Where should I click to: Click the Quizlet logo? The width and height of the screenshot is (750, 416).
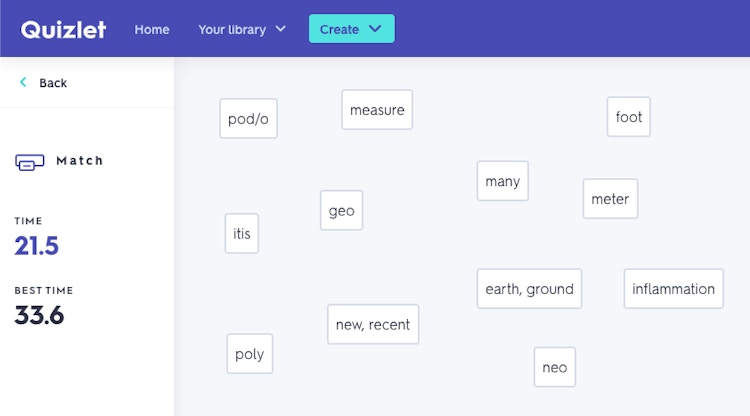coord(63,30)
